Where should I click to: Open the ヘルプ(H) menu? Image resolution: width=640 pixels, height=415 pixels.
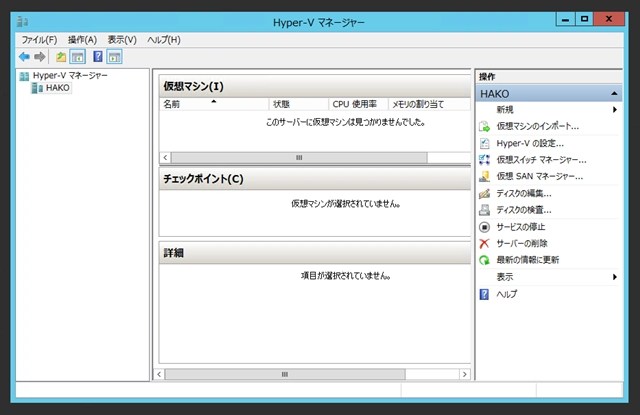pos(164,40)
